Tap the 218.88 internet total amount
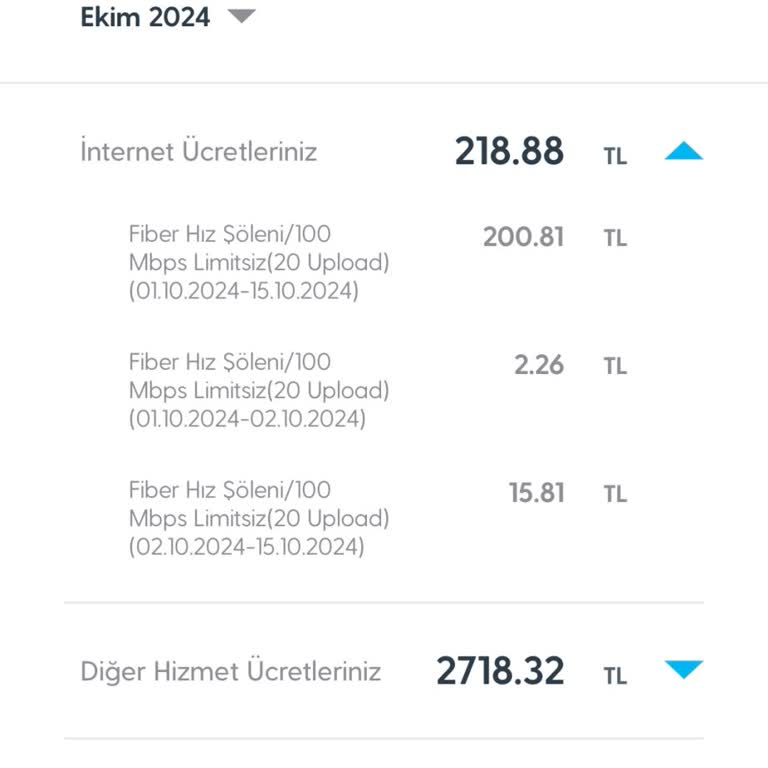The height and width of the screenshot is (768, 768). [509, 152]
